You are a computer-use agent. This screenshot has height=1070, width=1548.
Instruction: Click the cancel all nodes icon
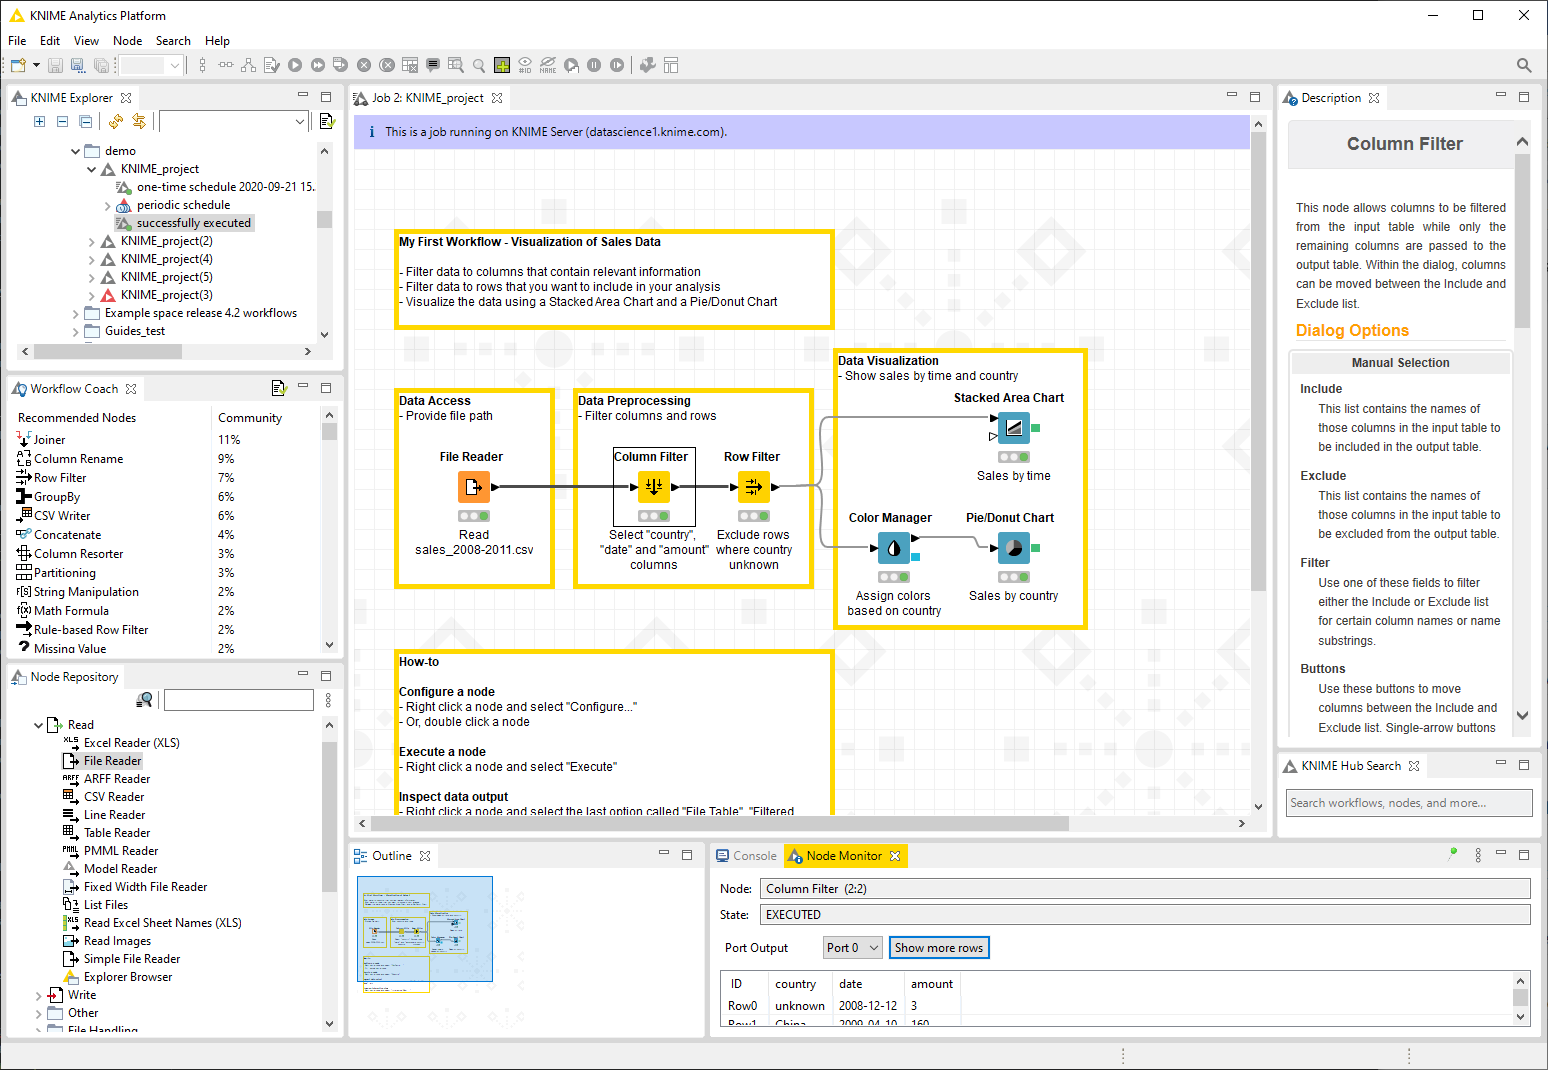[x=387, y=65]
